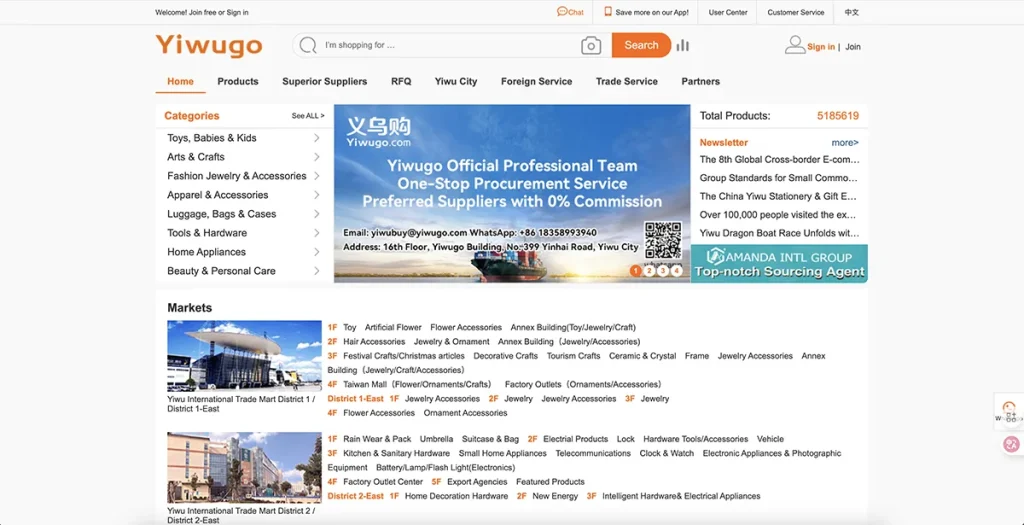Expand Apparel & Accessories category arrow

[317, 195]
